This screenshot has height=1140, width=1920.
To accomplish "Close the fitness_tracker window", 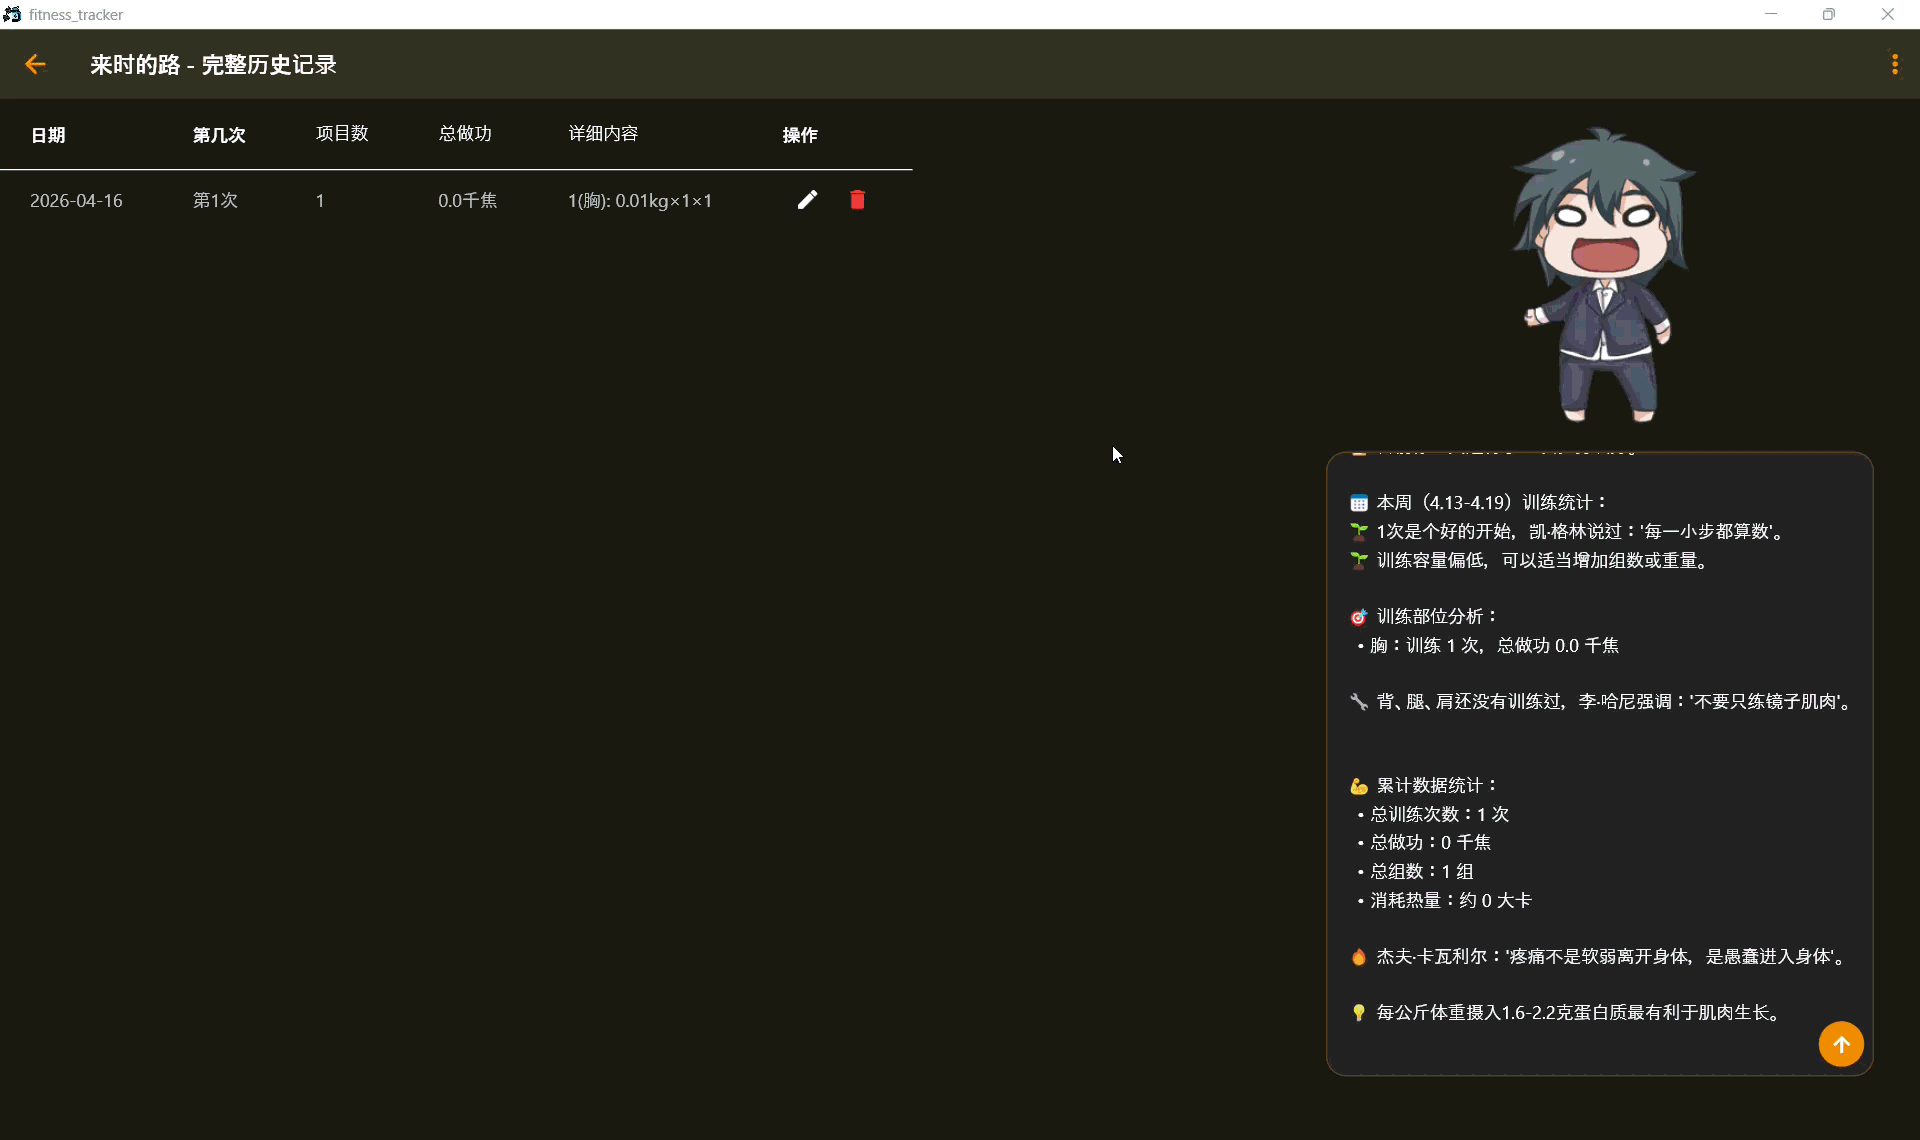I will 1888,14.
